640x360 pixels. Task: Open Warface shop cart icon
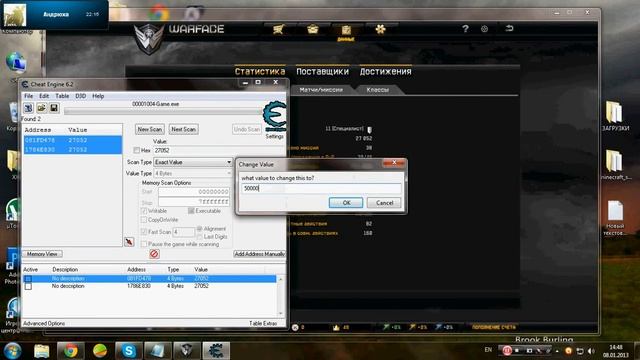click(x=278, y=29)
